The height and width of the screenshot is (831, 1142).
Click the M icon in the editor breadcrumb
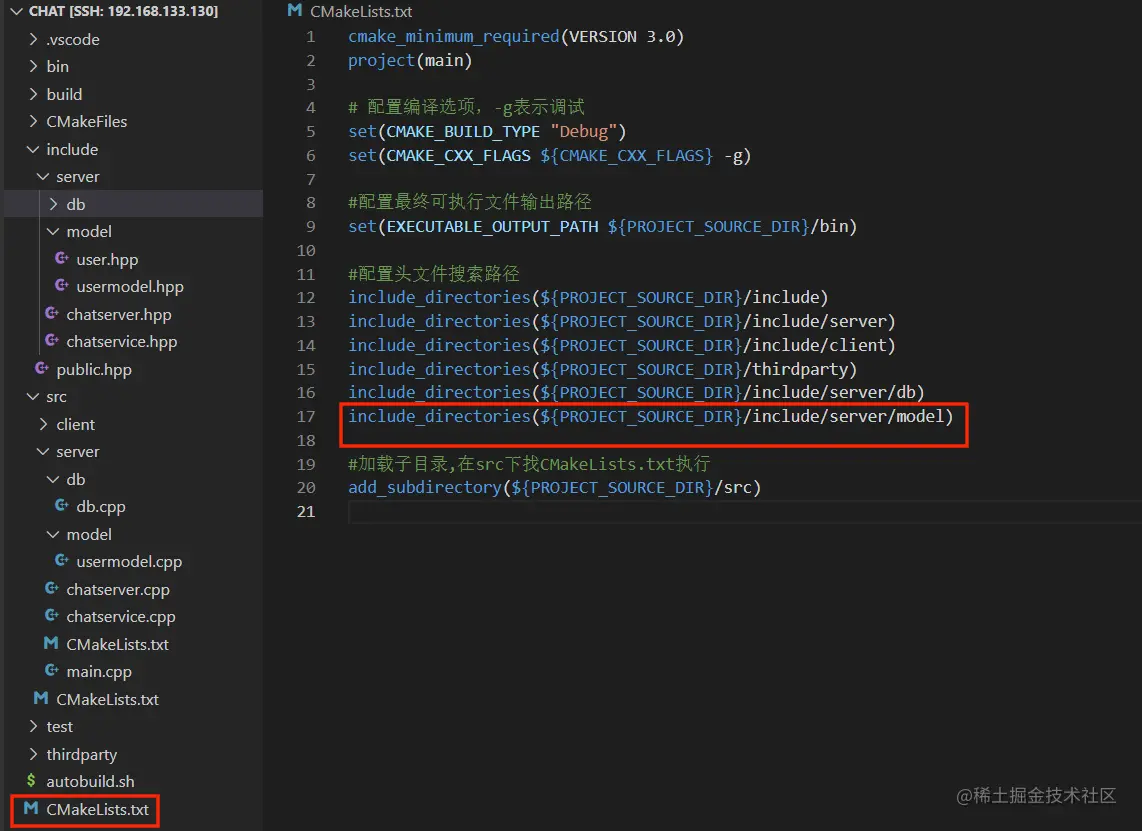(x=294, y=10)
